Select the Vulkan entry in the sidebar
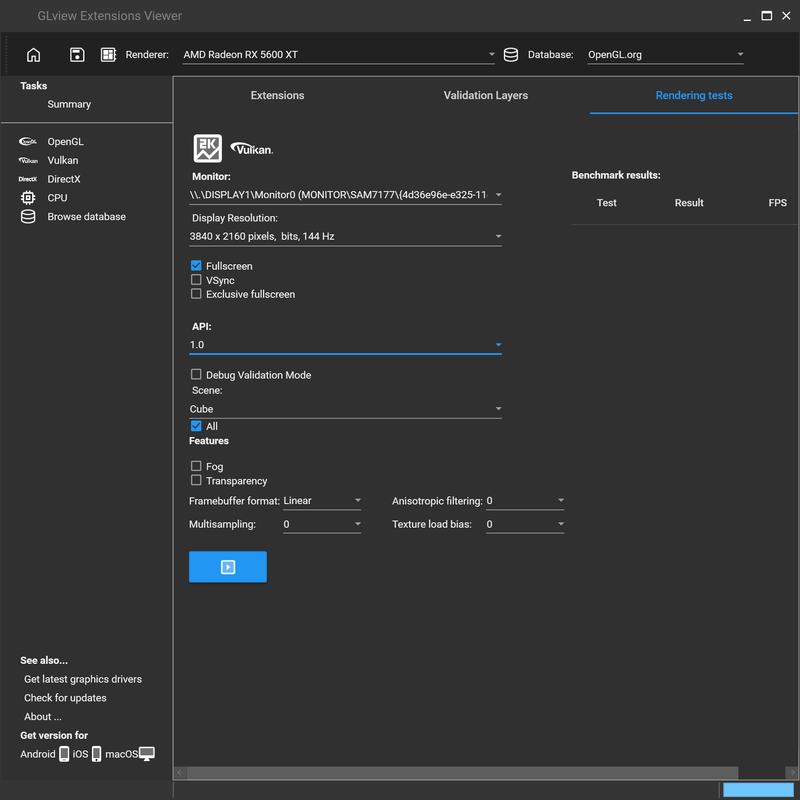Screen dimensions: 800x800 tap(63, 160)
